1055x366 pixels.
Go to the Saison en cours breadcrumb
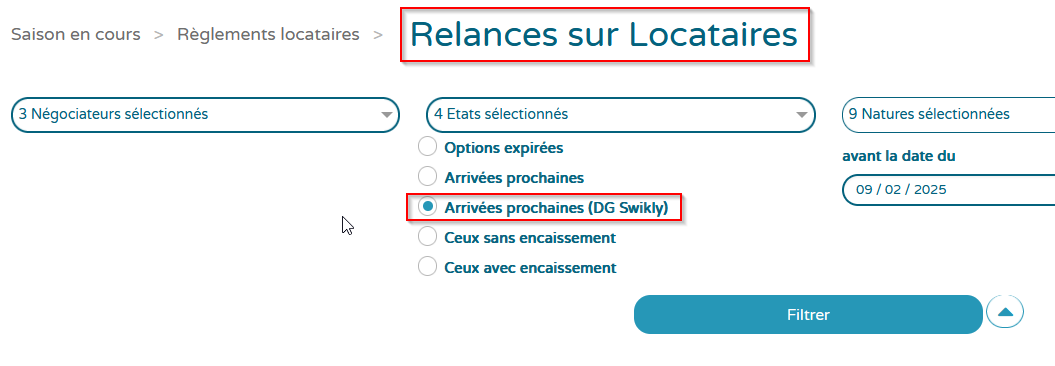[x=75, y=34]
